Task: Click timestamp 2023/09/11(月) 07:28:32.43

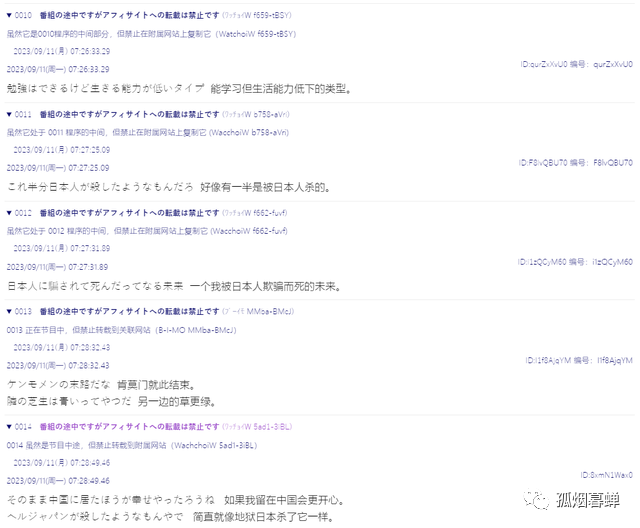Action: coord(62,348)
